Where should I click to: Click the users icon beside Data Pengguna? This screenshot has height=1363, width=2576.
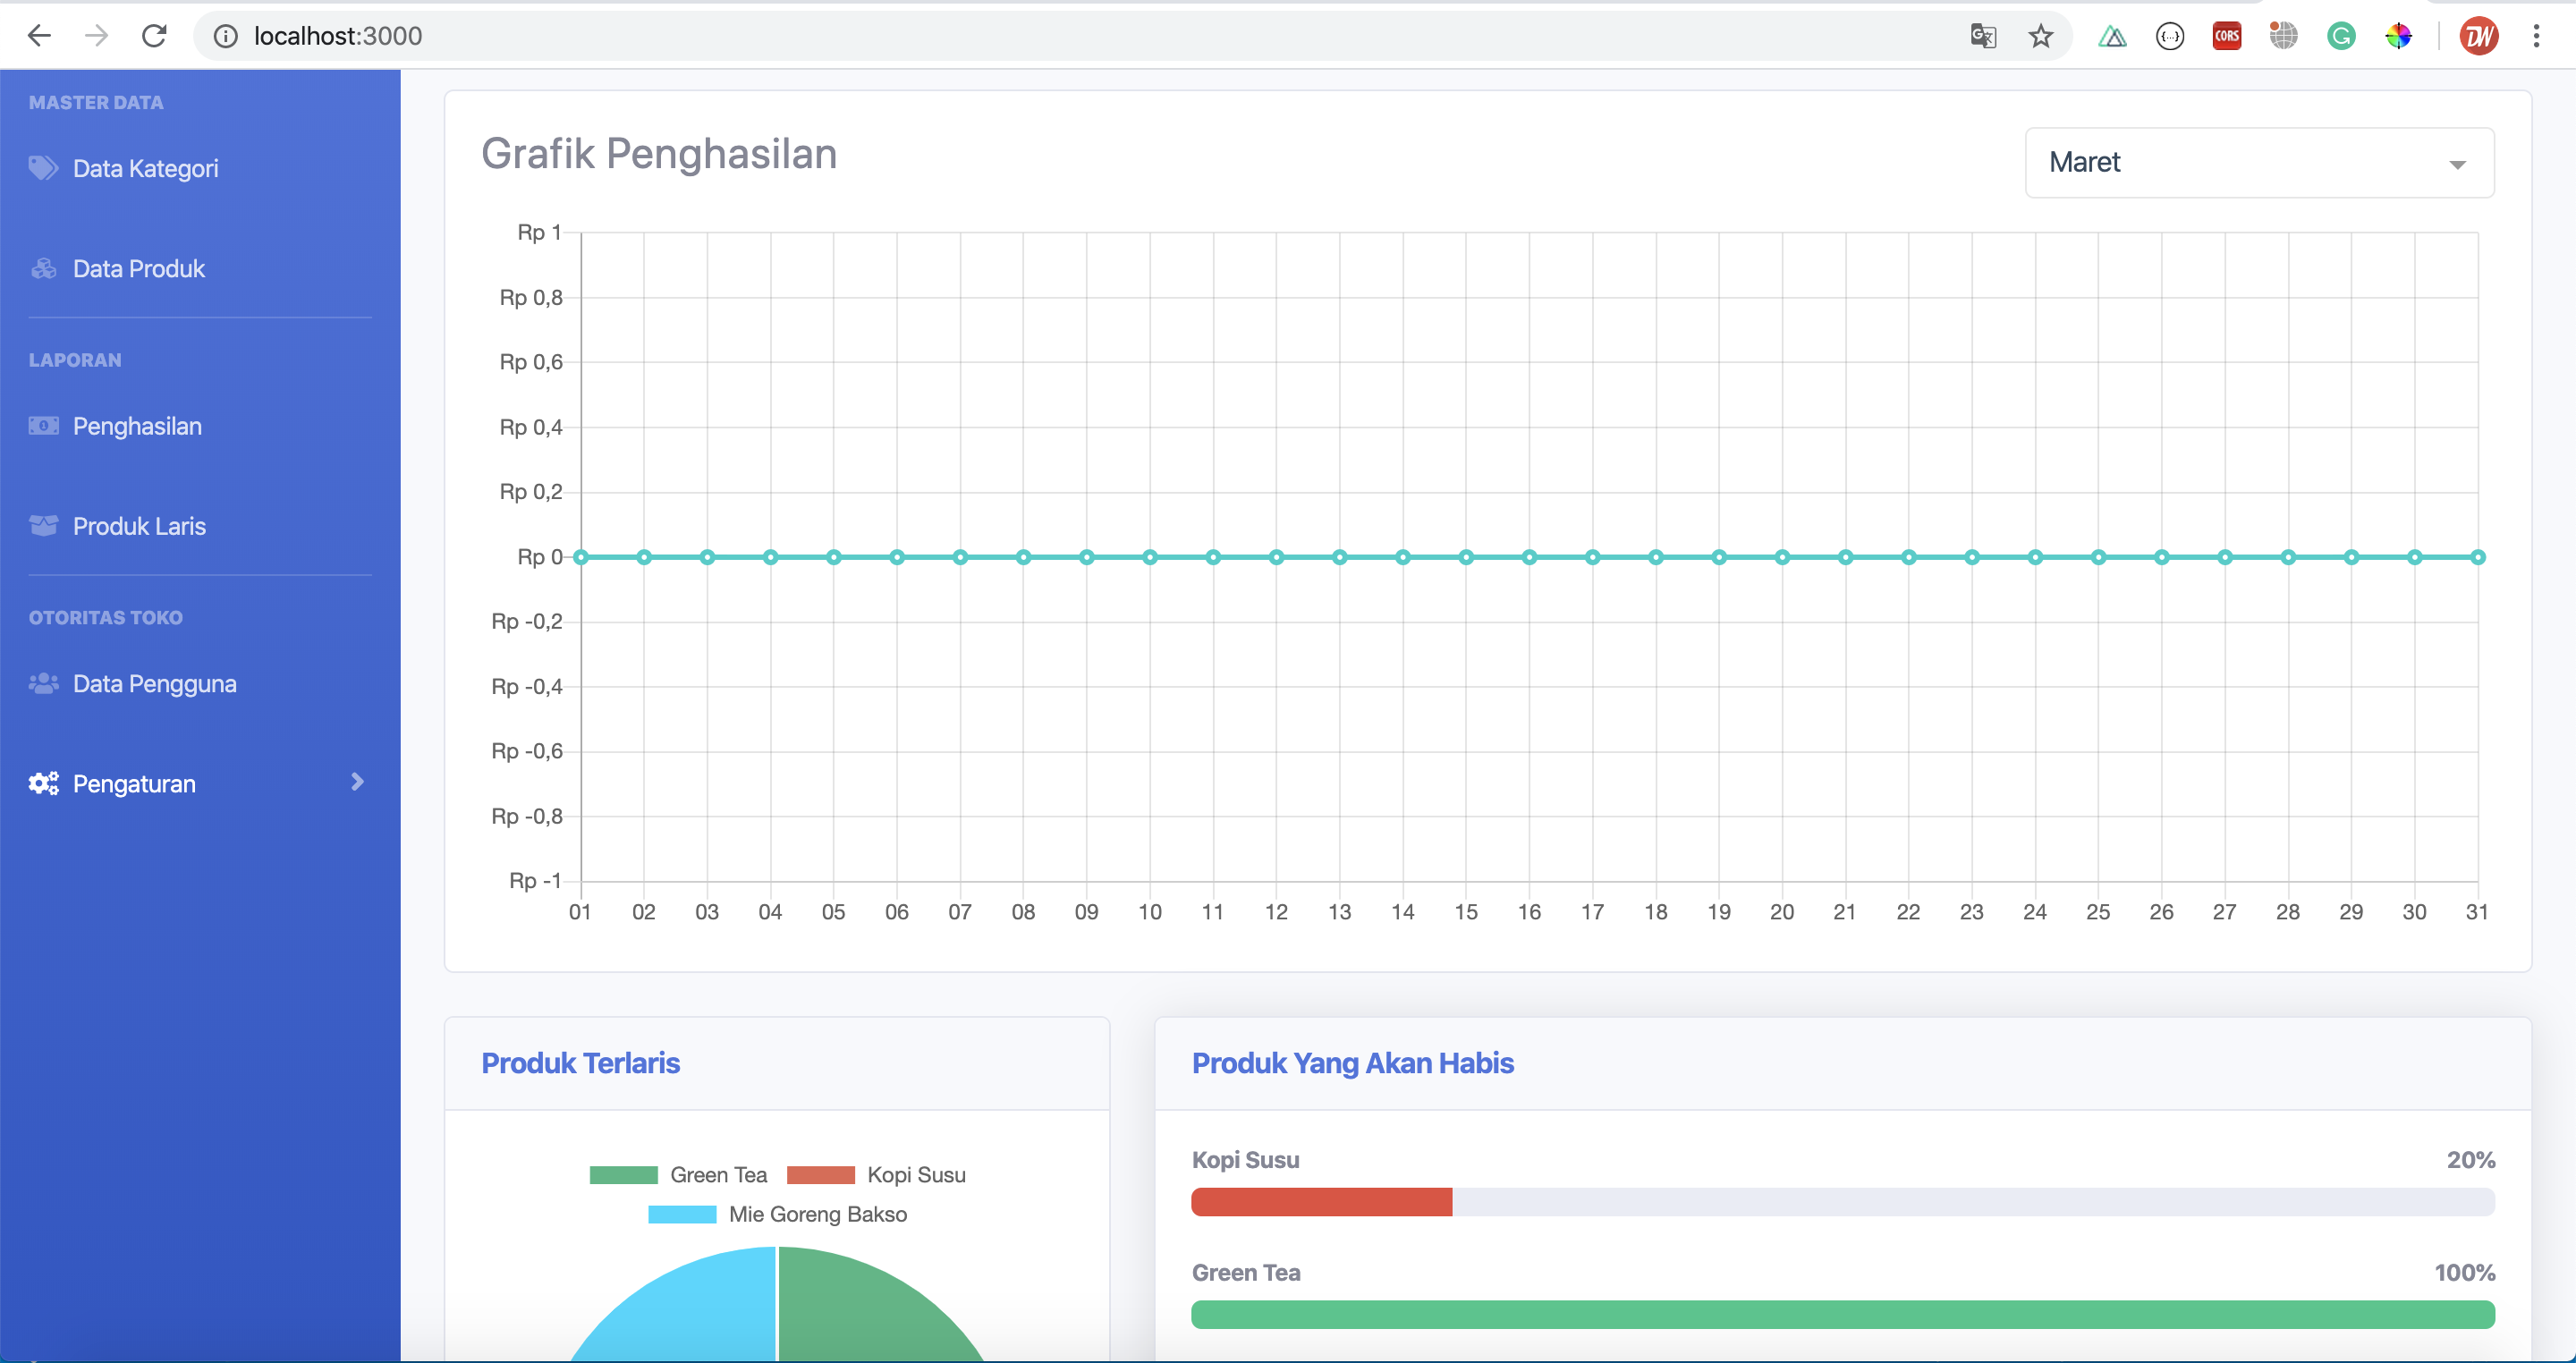click(x=43, y=684)
